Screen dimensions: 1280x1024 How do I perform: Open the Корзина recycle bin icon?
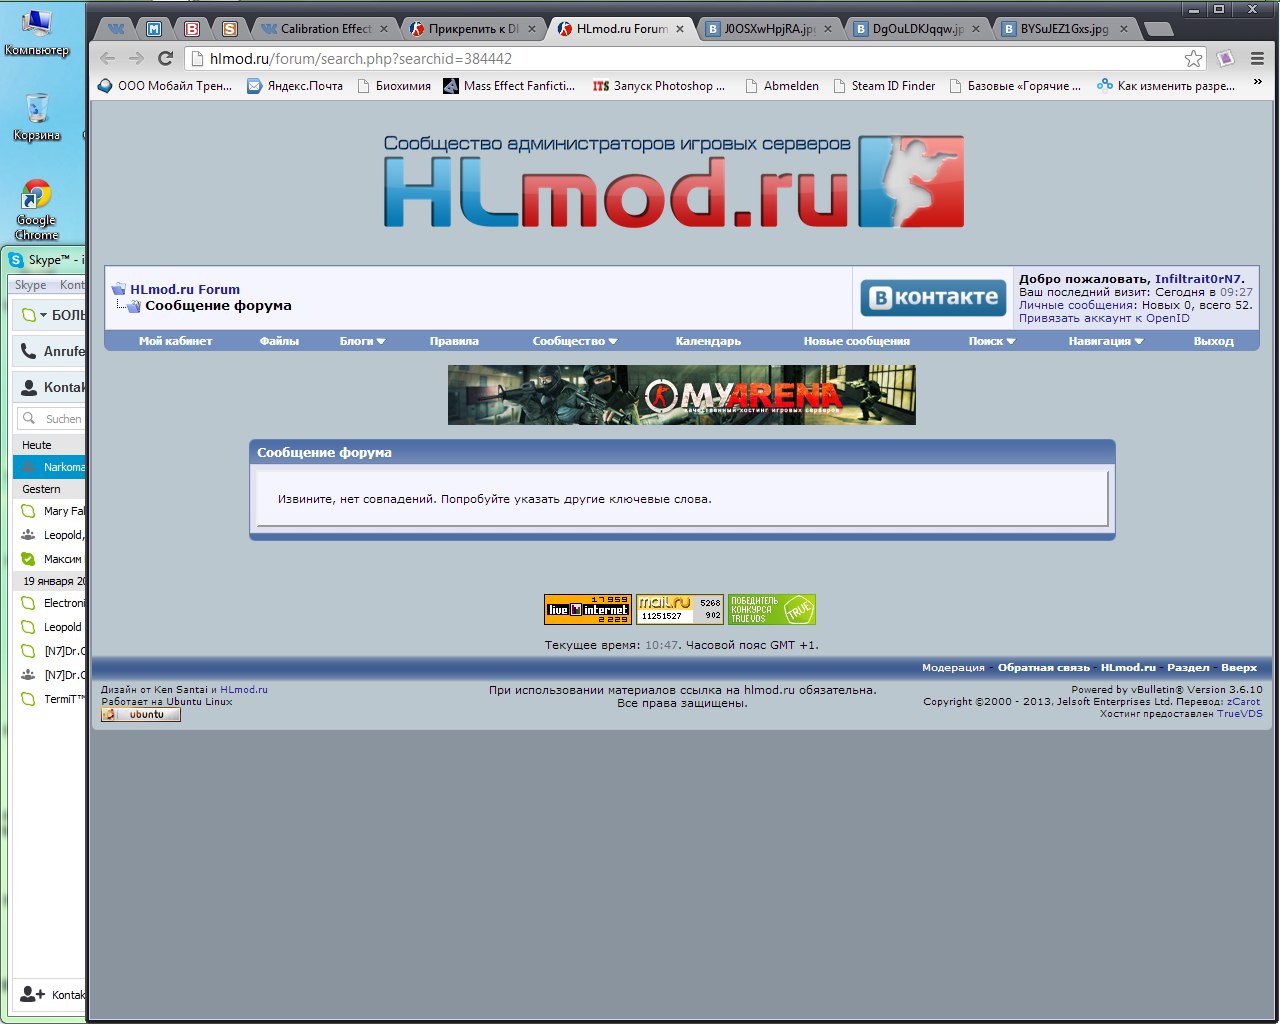click(x=37, y=118)
